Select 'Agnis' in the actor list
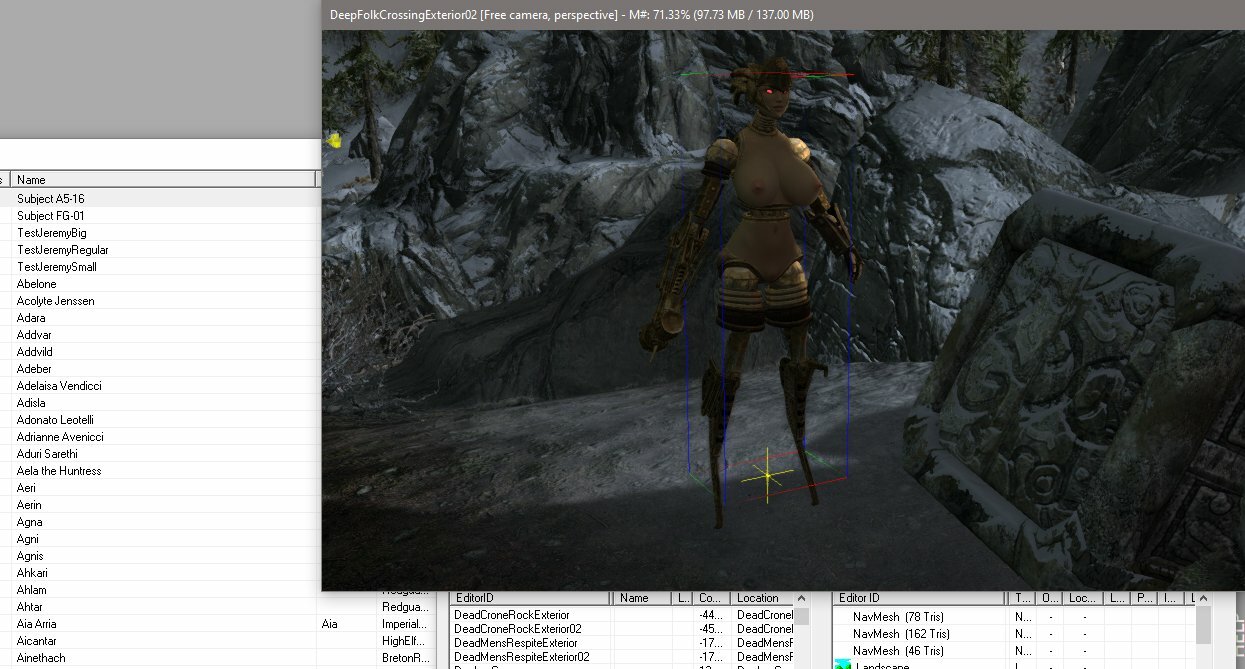Screen dimensions: 1245x669 point(30,556)
